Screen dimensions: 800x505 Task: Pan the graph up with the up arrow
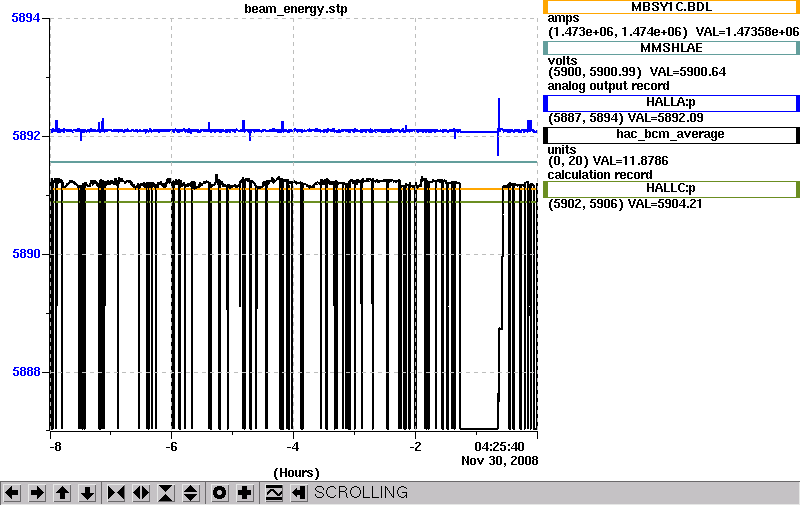(62, 493)
